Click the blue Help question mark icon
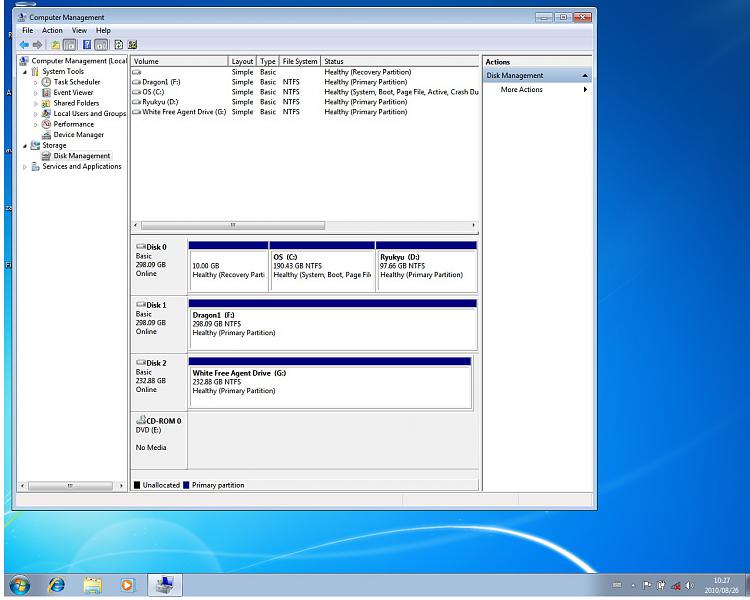The height and width of the screenshot is (600, 750). click(x=87, y=45)
